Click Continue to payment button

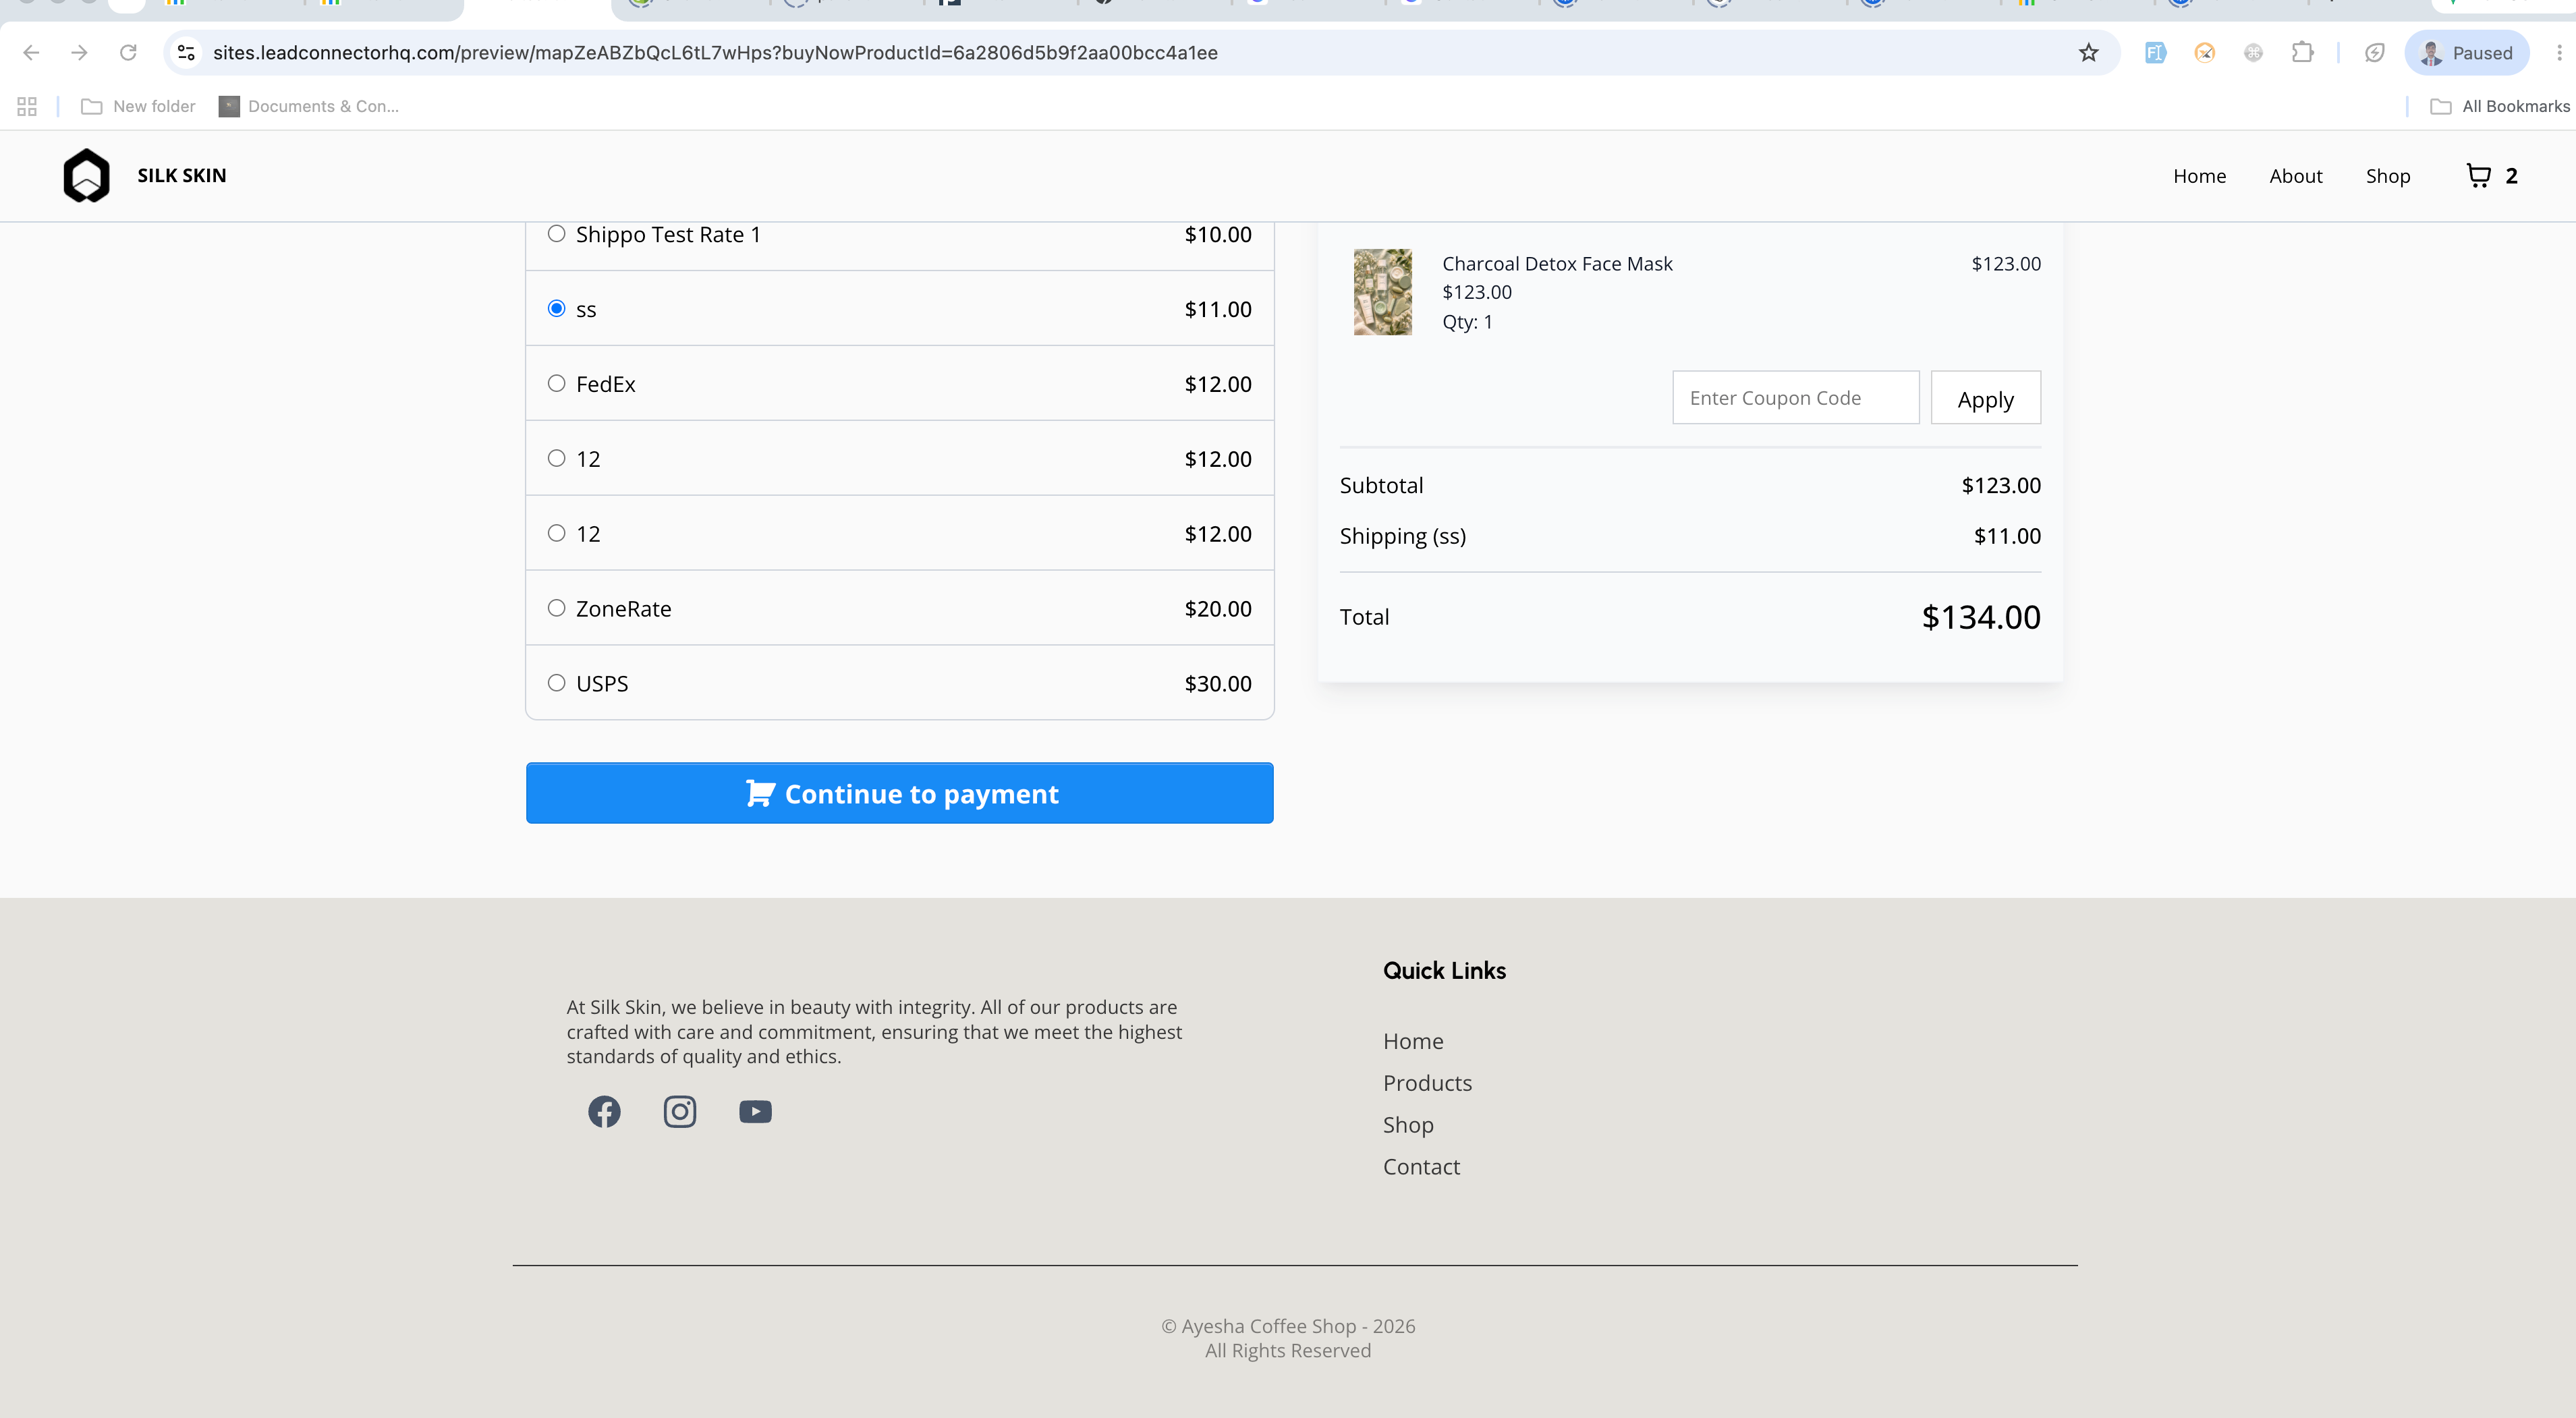click(x=900, y=793)
